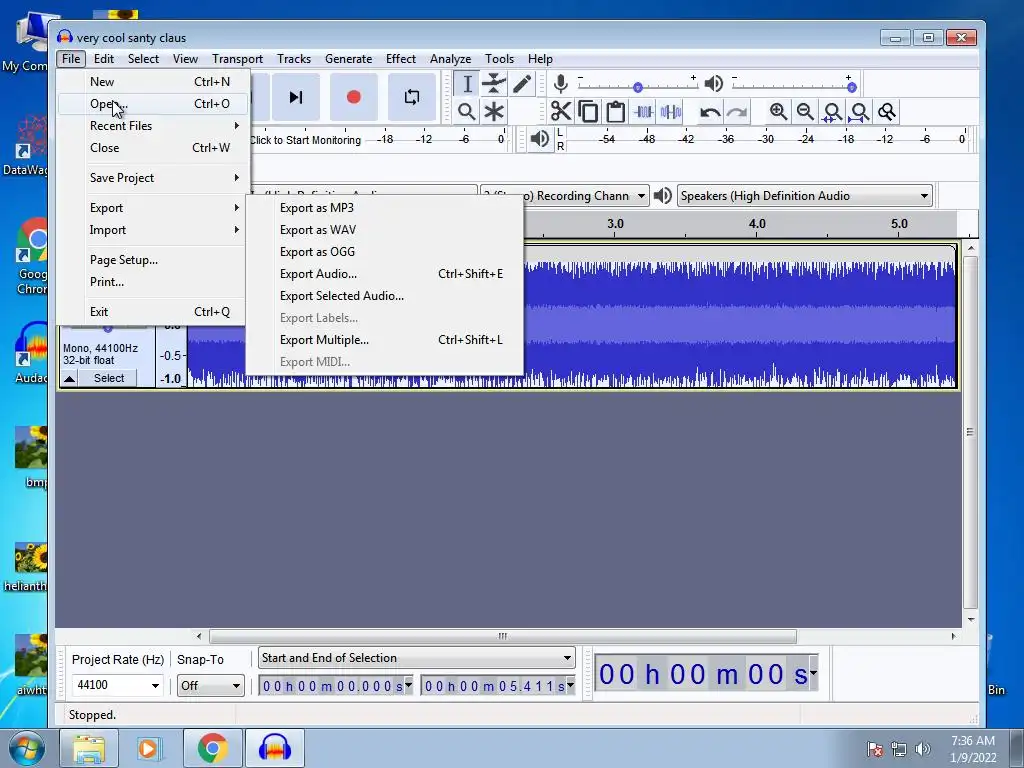Click the speaker icon beside Speakers device
The height and width of the screenshot is (768, 1024).
[662, 195]
